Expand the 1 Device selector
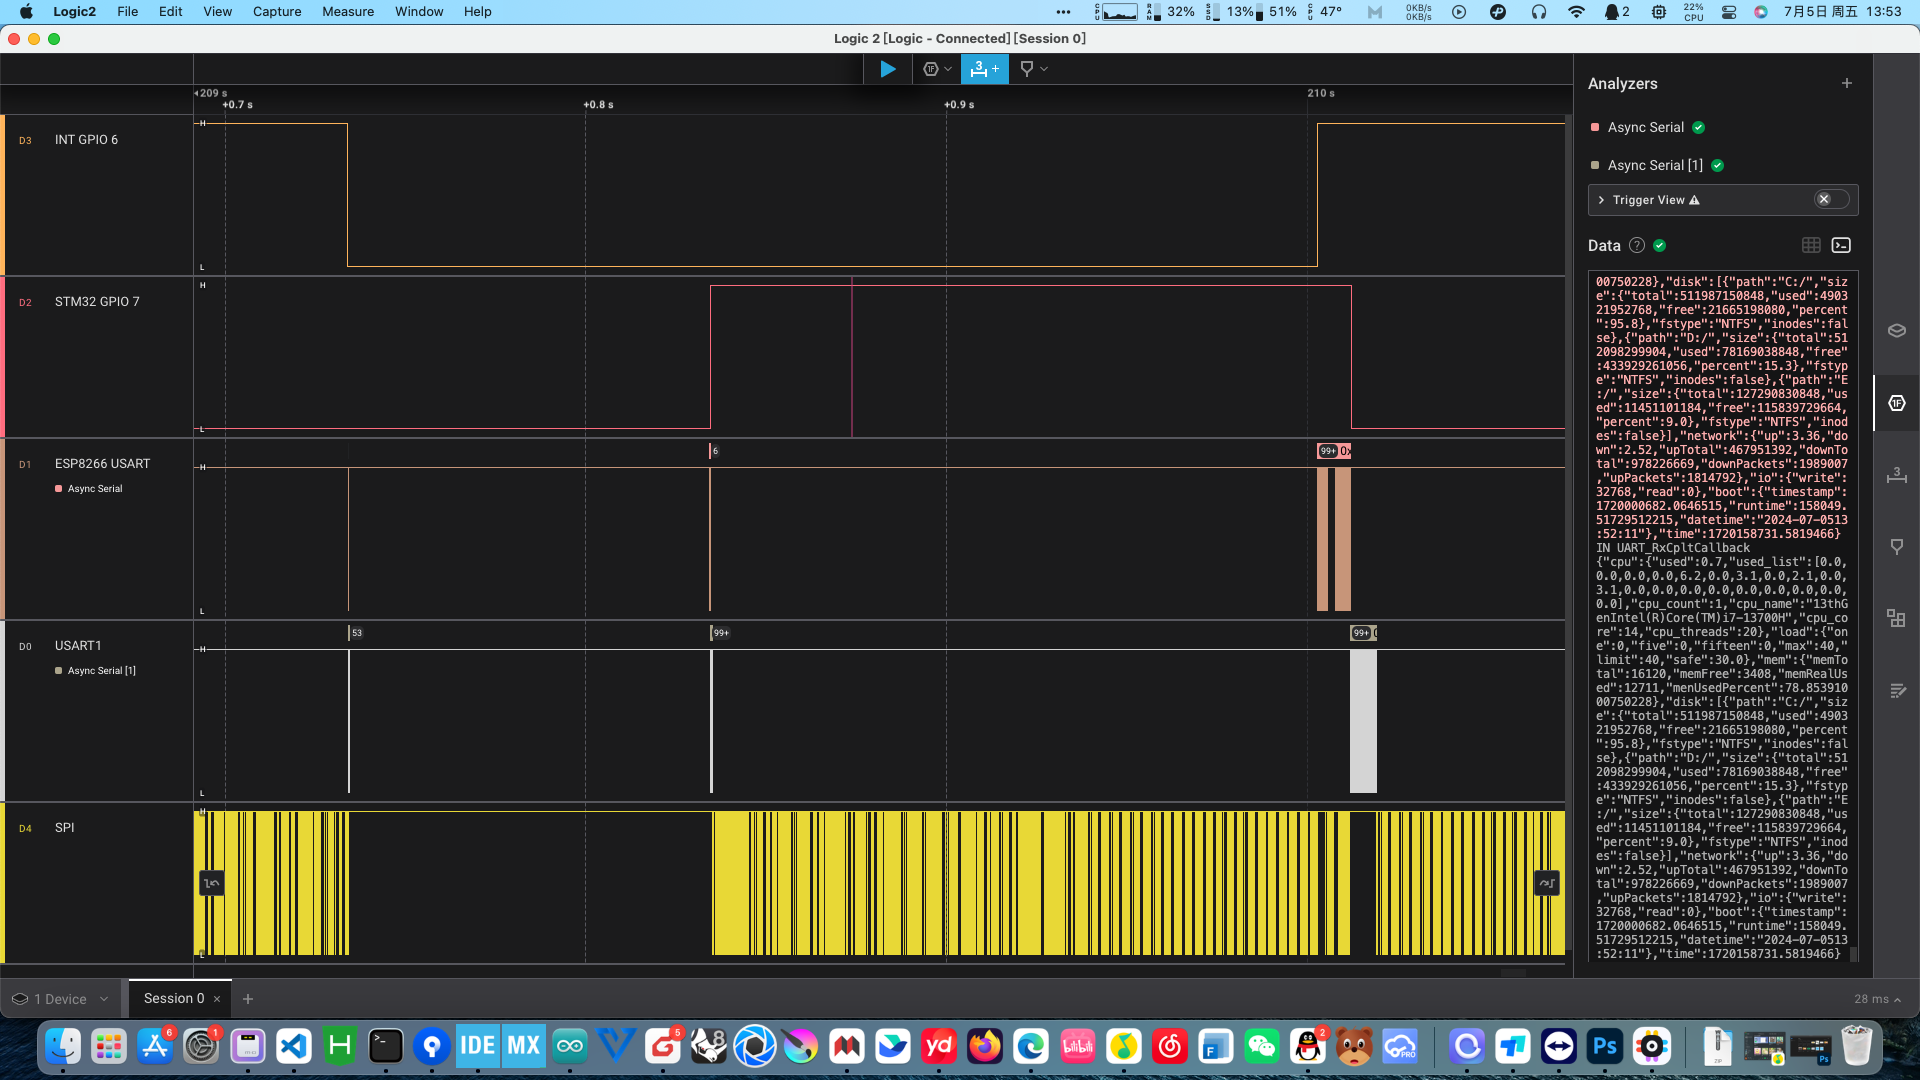1920x1080 pixels. [x=60, y=999]
